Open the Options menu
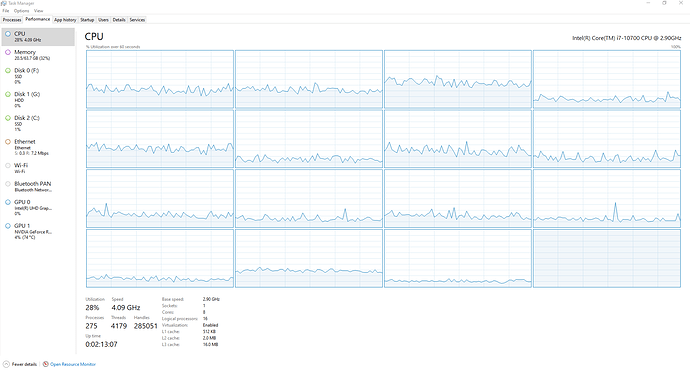690x373 pixels. [x=21, y=11]
